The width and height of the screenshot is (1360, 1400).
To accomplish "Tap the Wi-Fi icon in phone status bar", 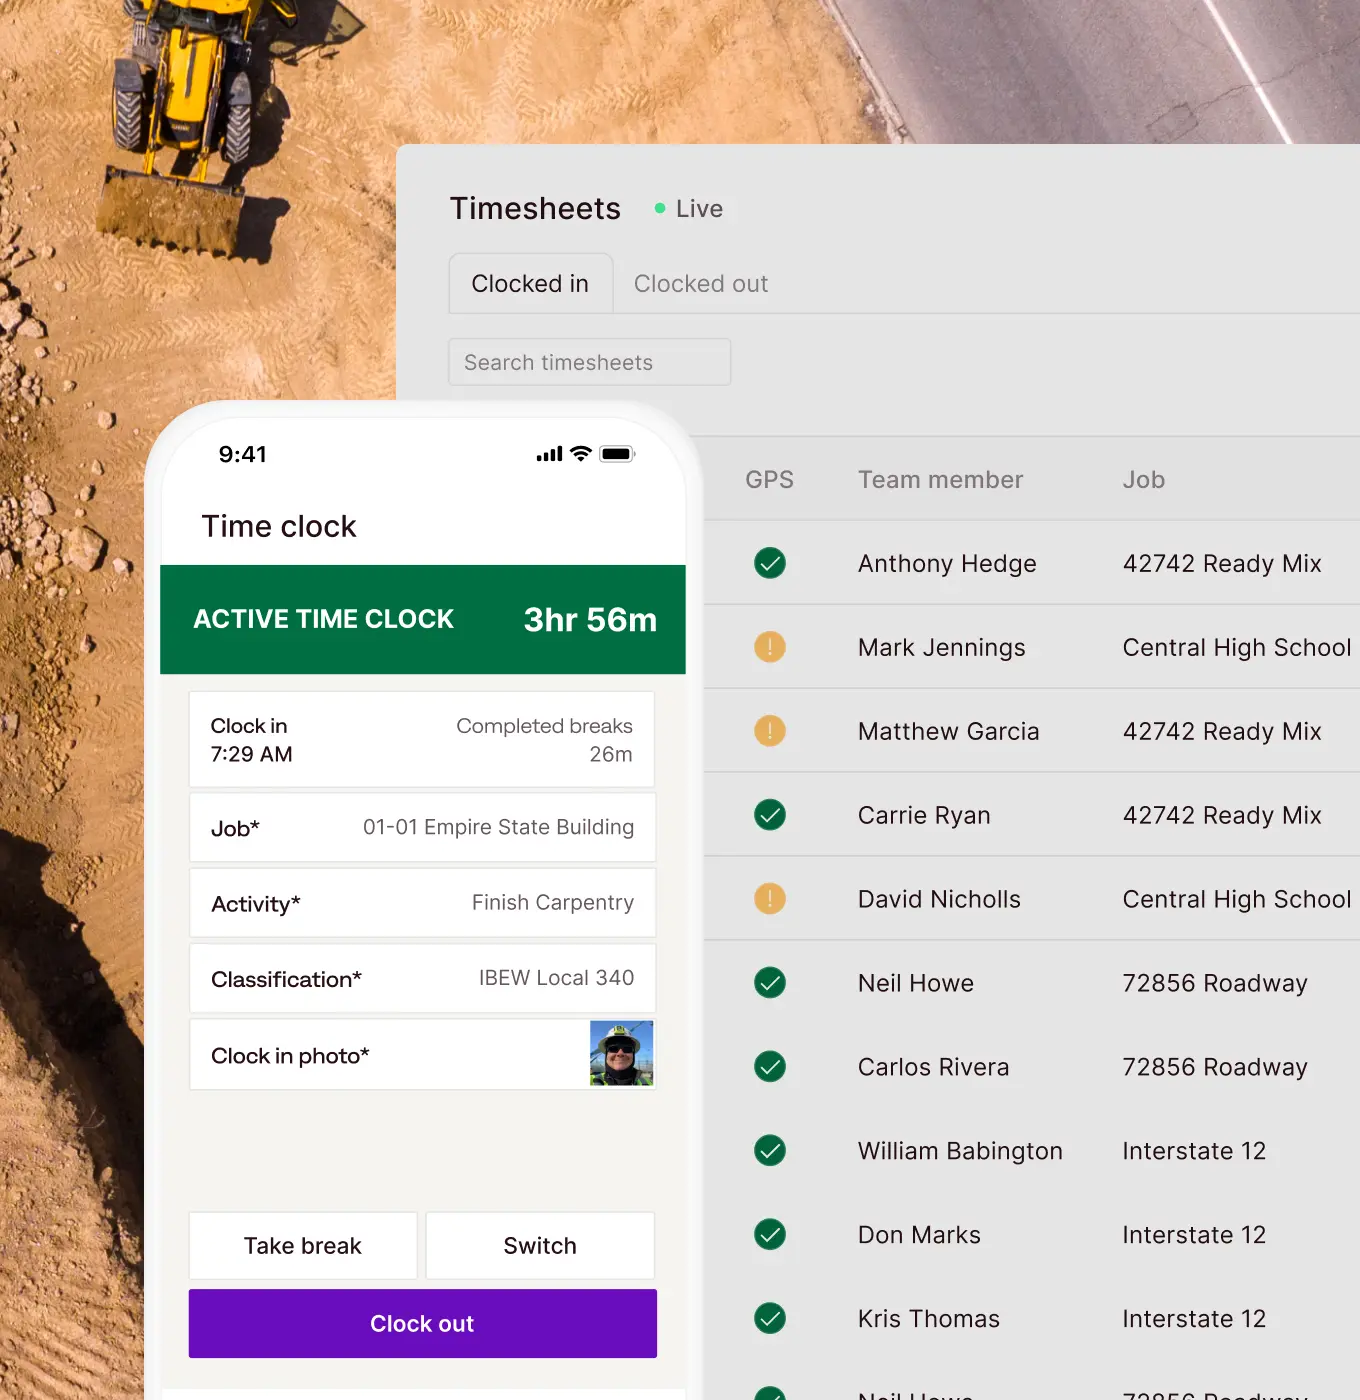I will 581,454.
